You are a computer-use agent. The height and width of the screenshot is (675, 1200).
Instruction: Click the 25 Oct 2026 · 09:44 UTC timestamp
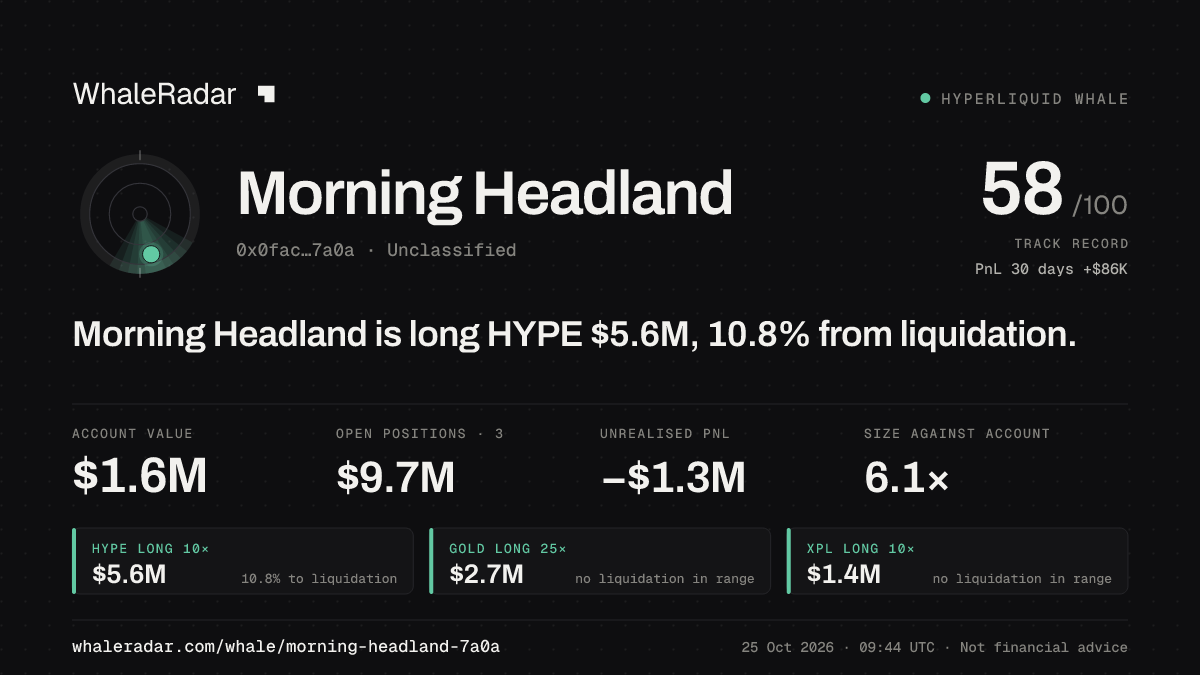point(838,647)
